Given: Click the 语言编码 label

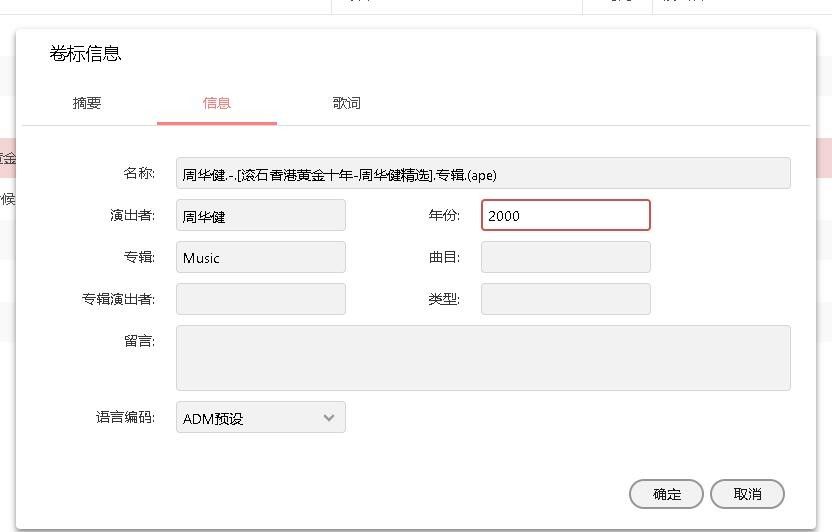Looking at the screenshot, I should point(125,417).
